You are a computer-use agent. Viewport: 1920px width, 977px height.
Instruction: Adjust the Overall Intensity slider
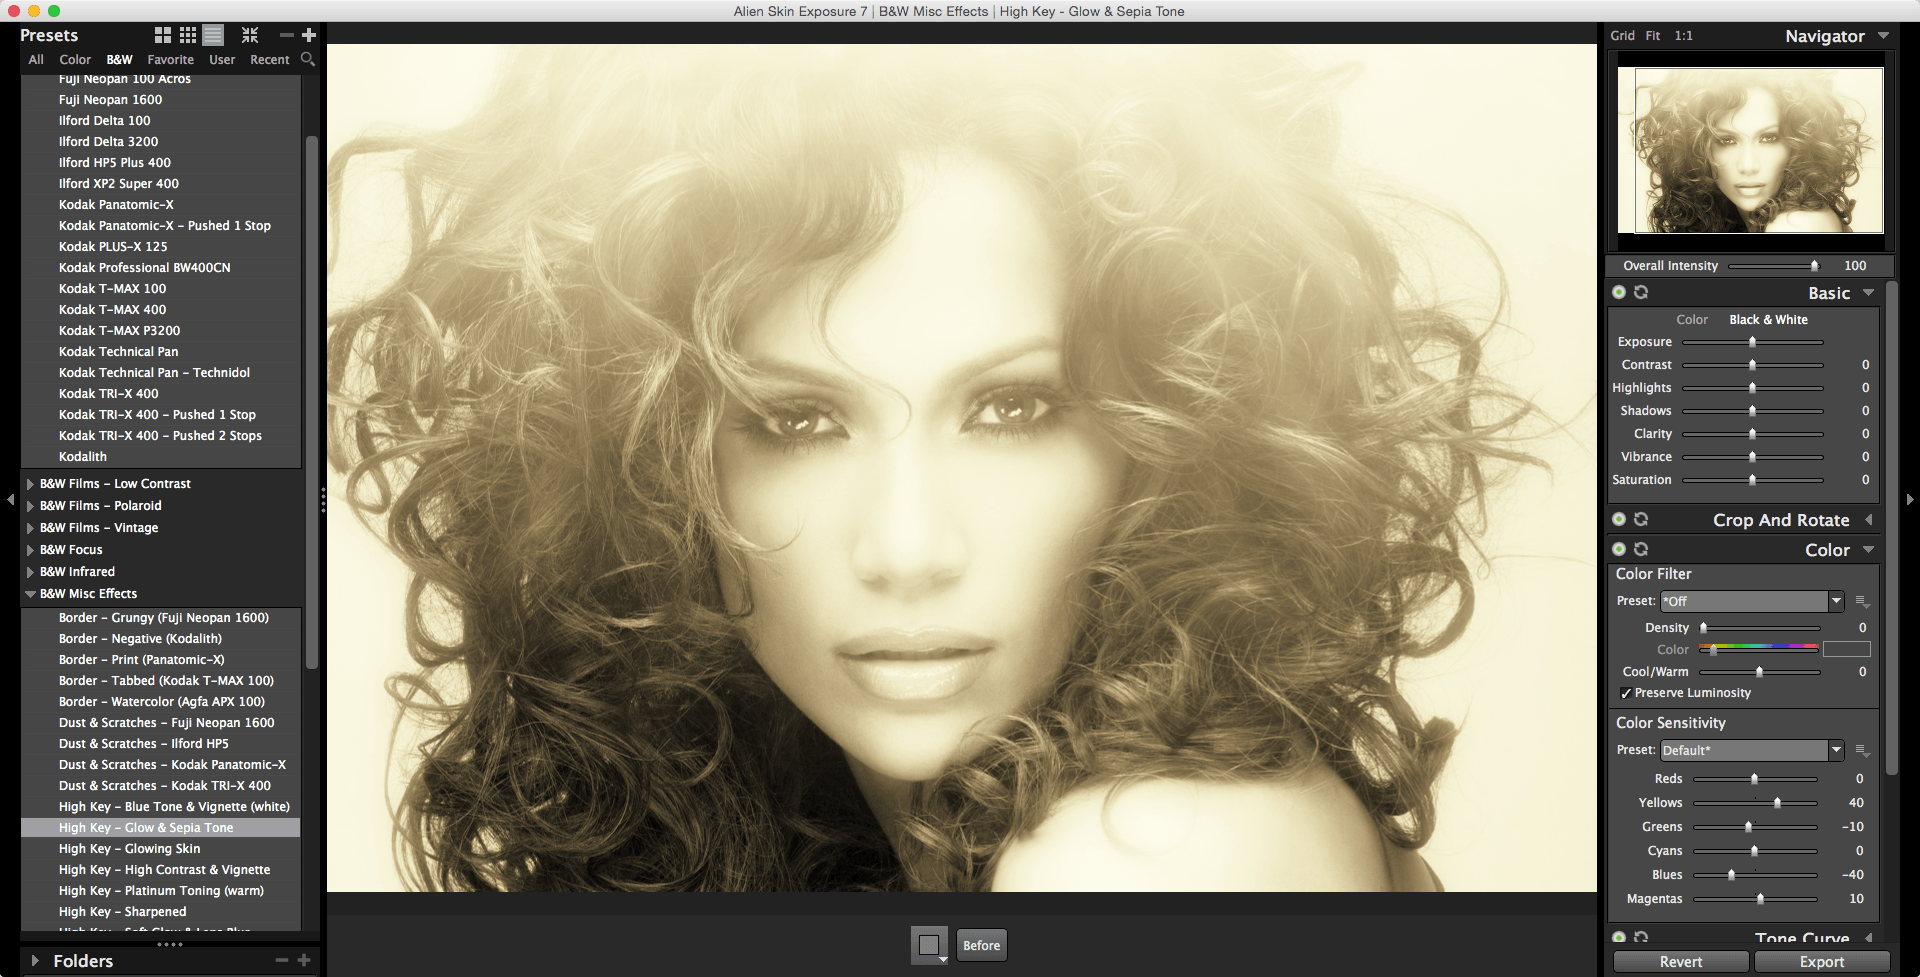pos(1775,266)
